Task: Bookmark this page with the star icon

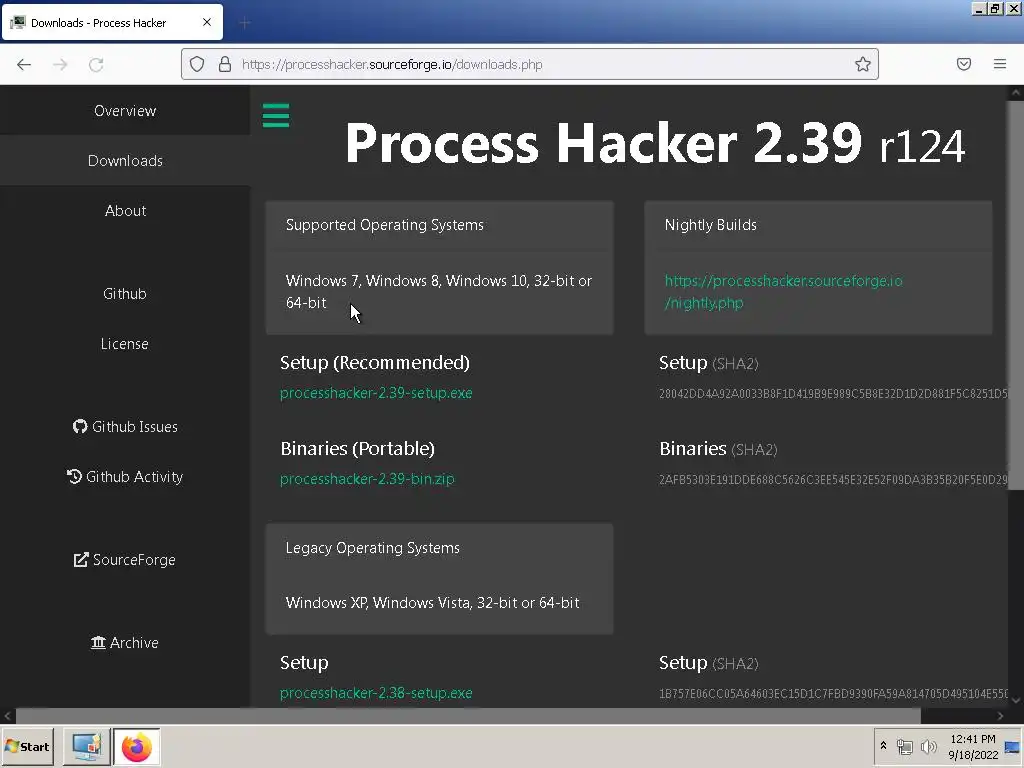Action: pyautogui.click(x=863, y=64)
